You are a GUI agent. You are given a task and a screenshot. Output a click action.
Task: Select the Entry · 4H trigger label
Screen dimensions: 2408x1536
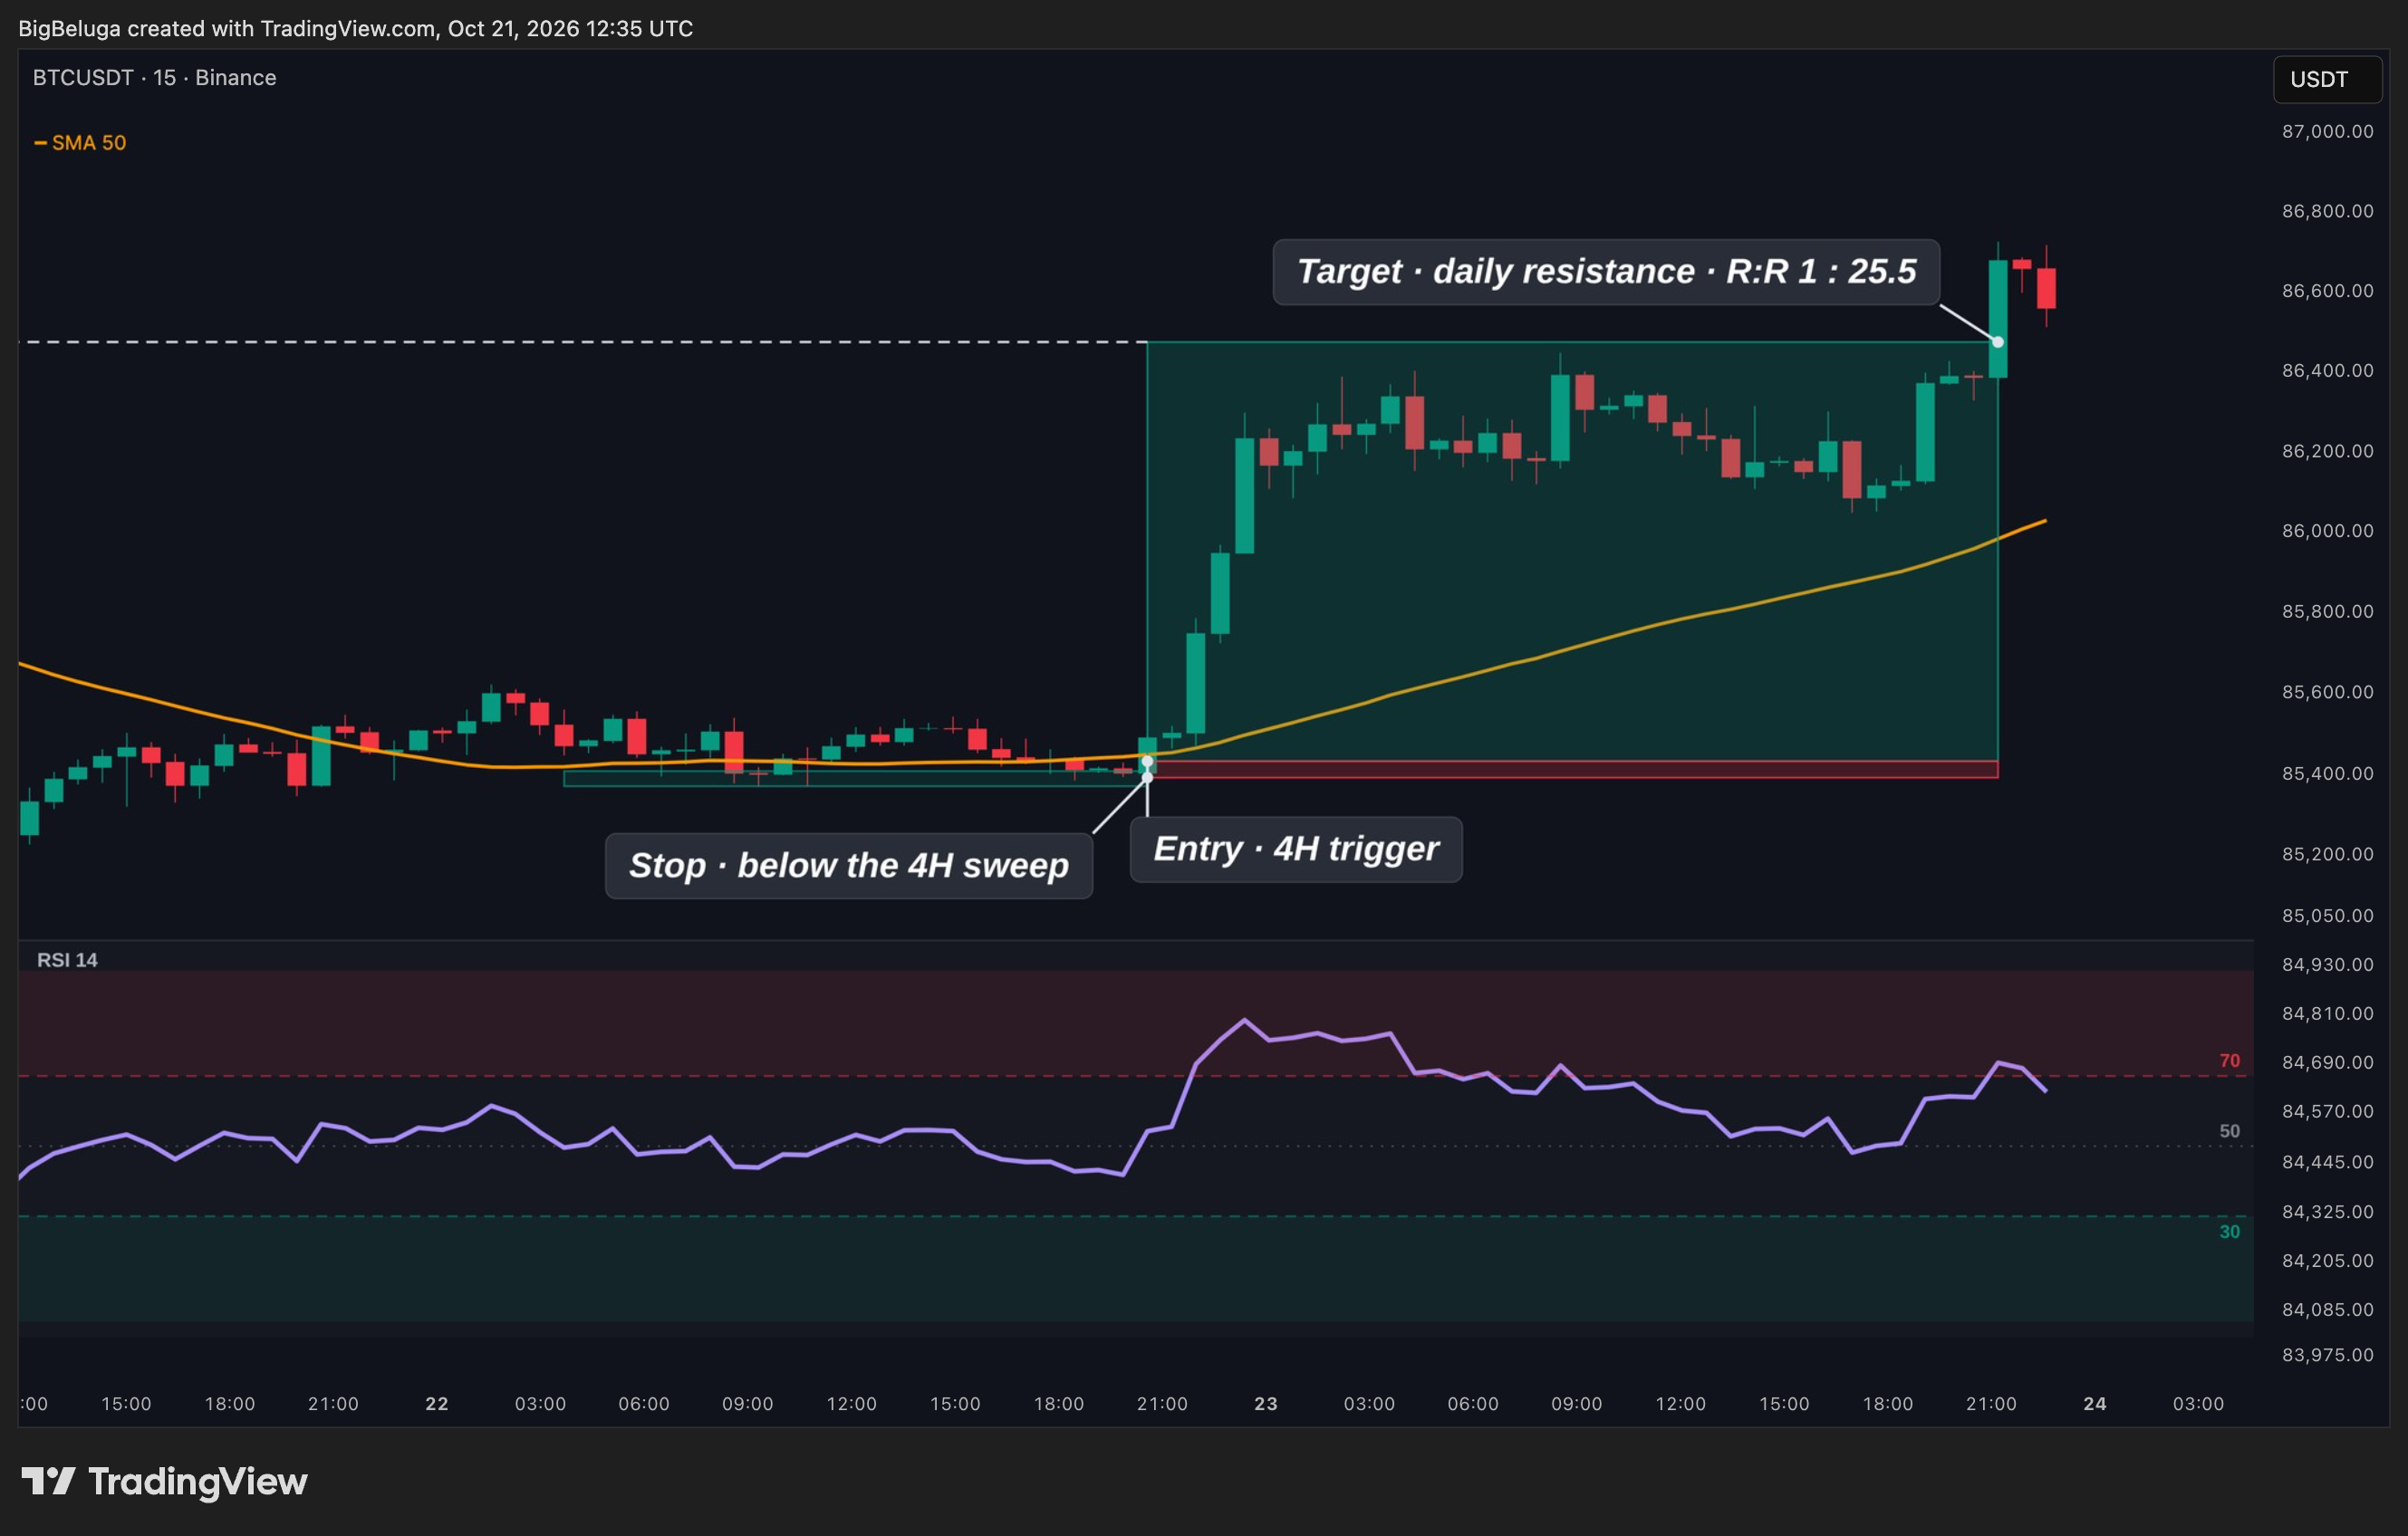(1296, 849)
